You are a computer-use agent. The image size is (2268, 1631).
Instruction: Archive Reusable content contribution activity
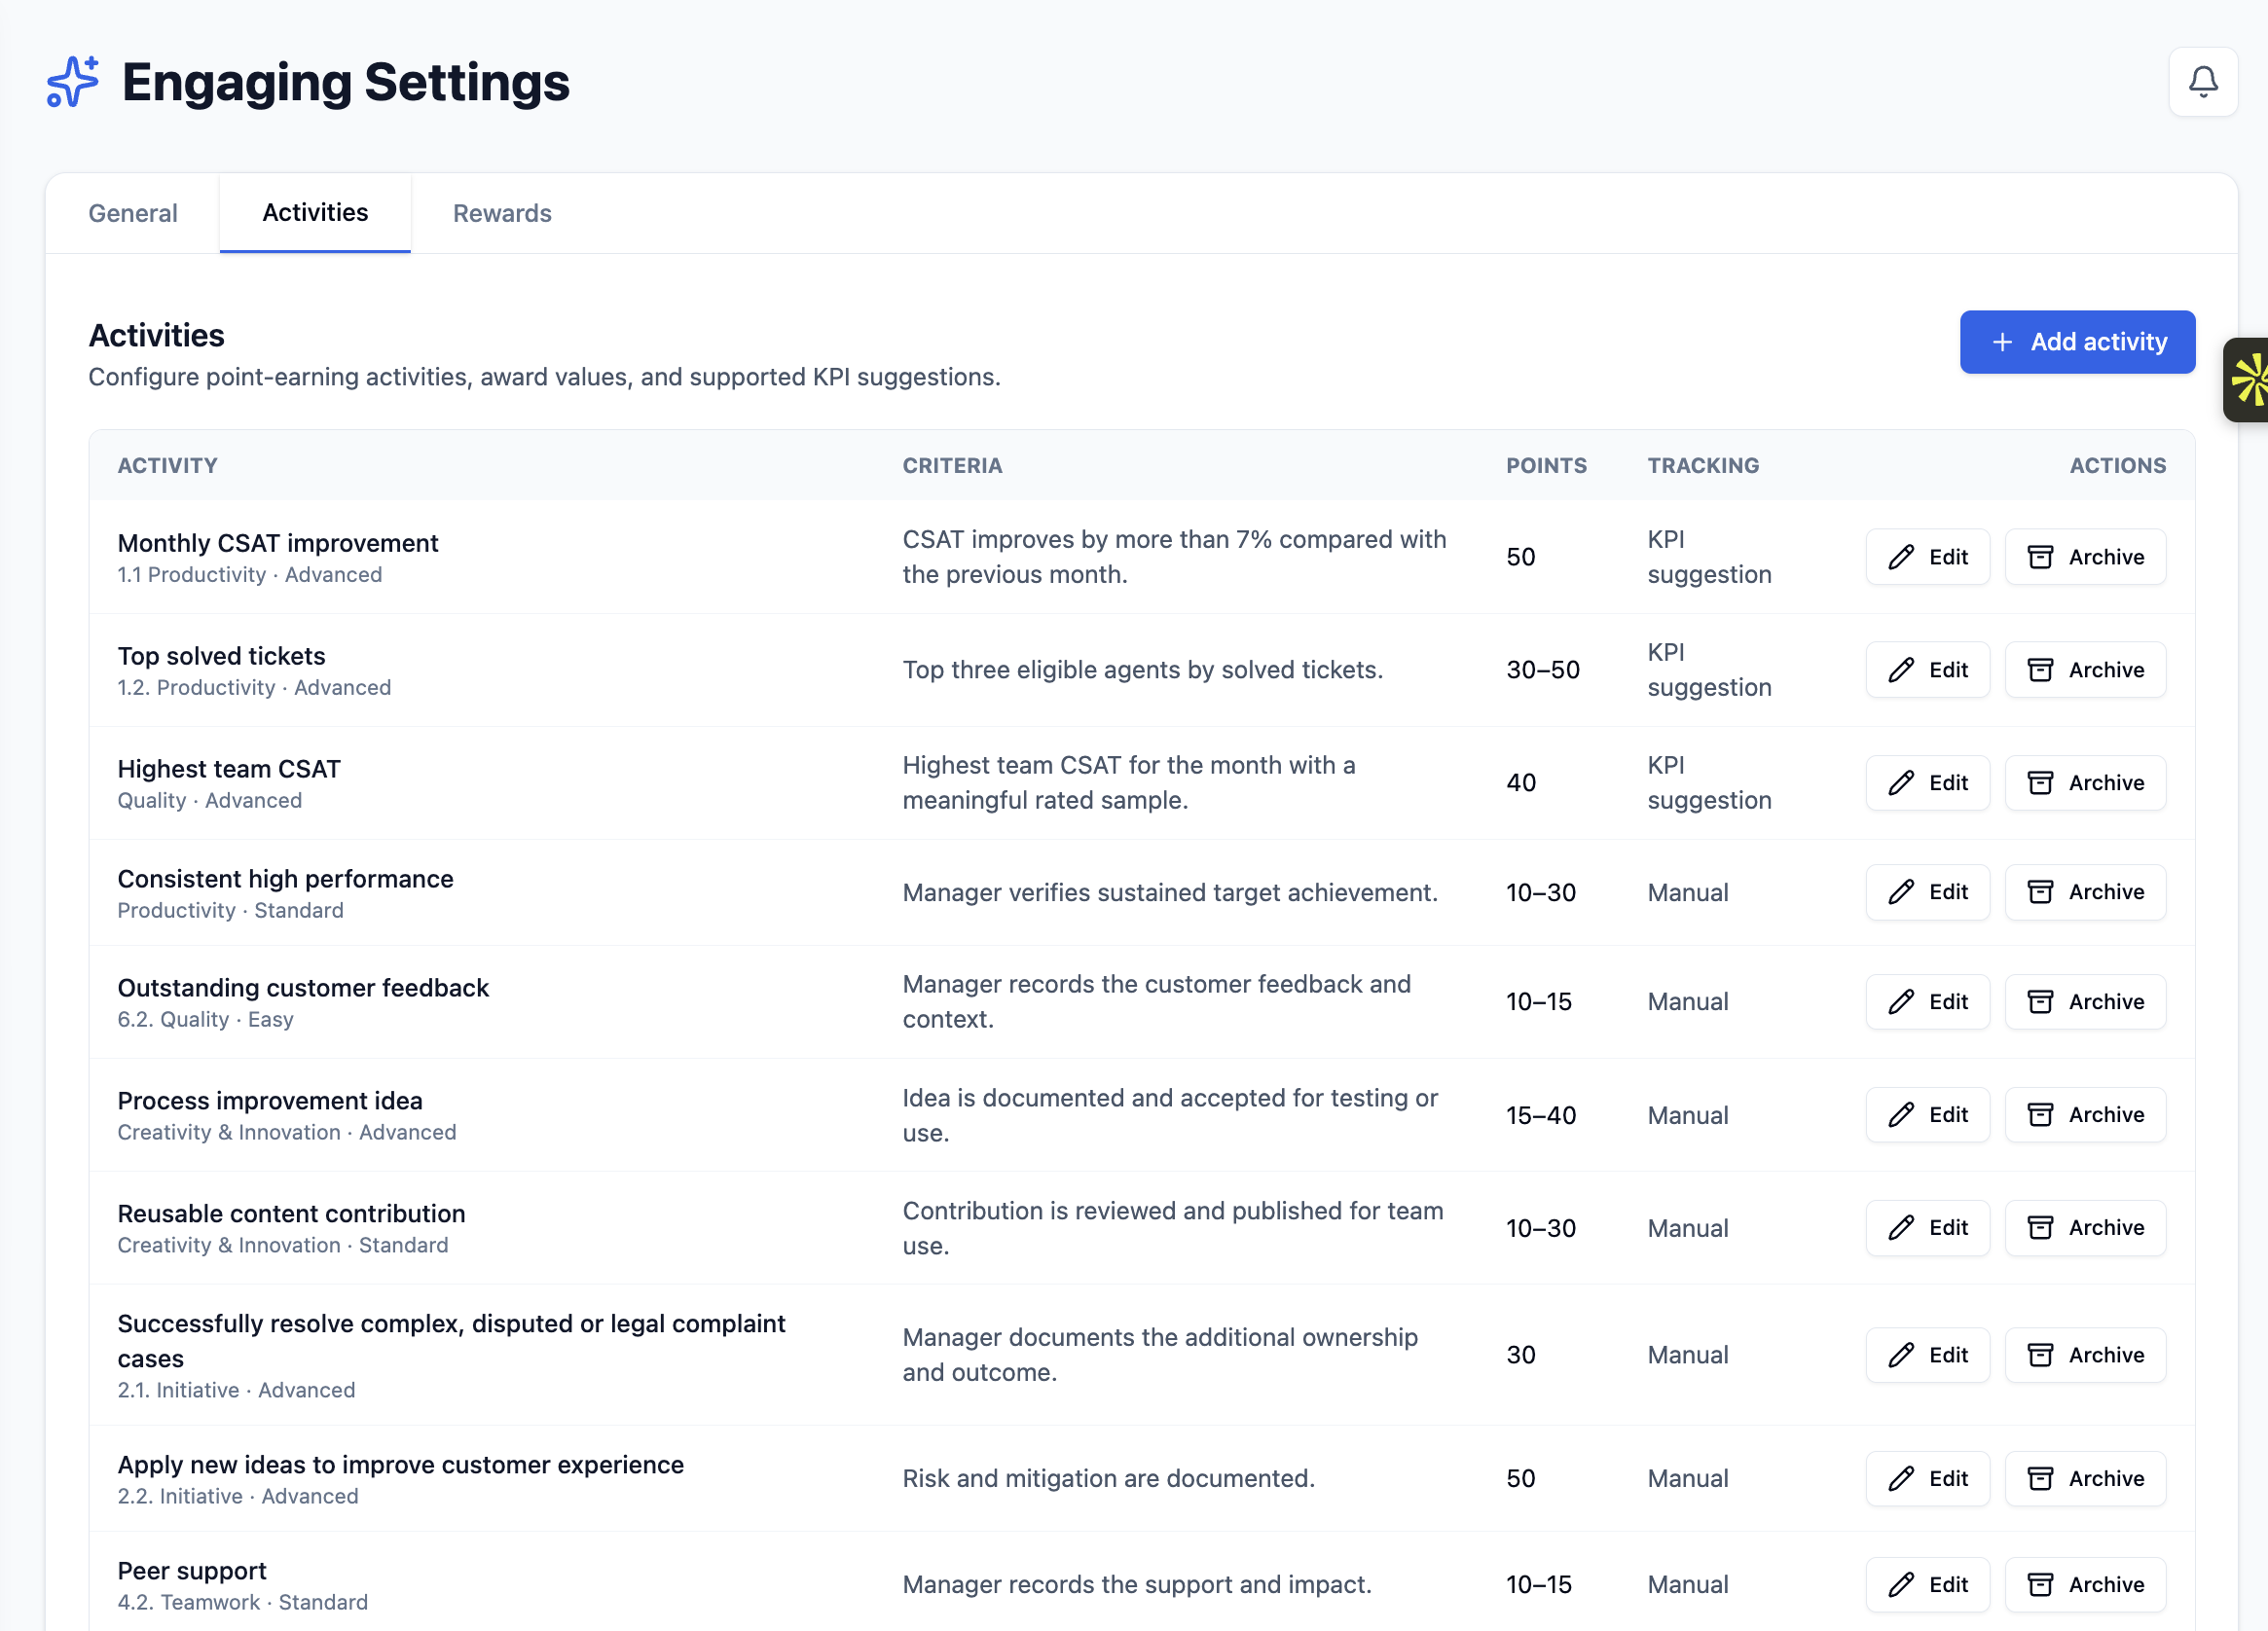[x=2085, y=1228]
